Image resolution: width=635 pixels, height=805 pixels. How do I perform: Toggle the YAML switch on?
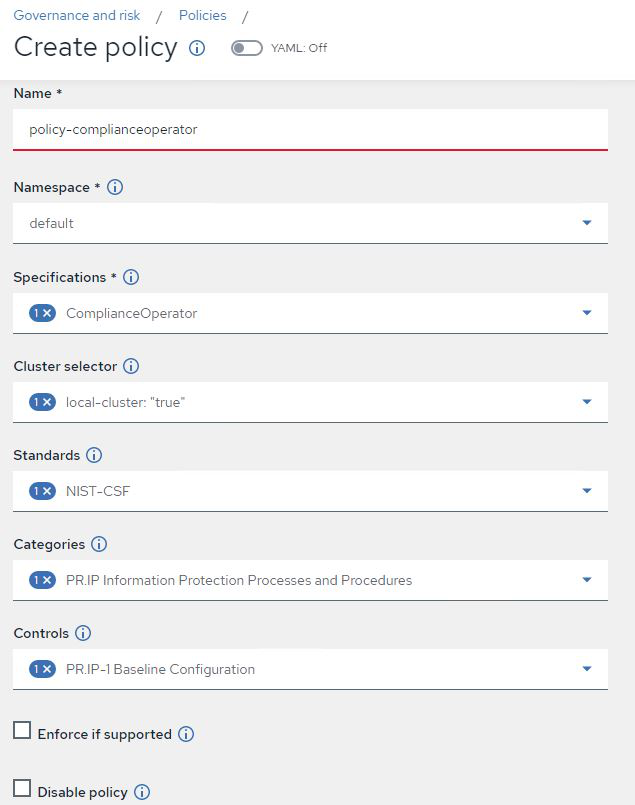(x=247, y=48)
